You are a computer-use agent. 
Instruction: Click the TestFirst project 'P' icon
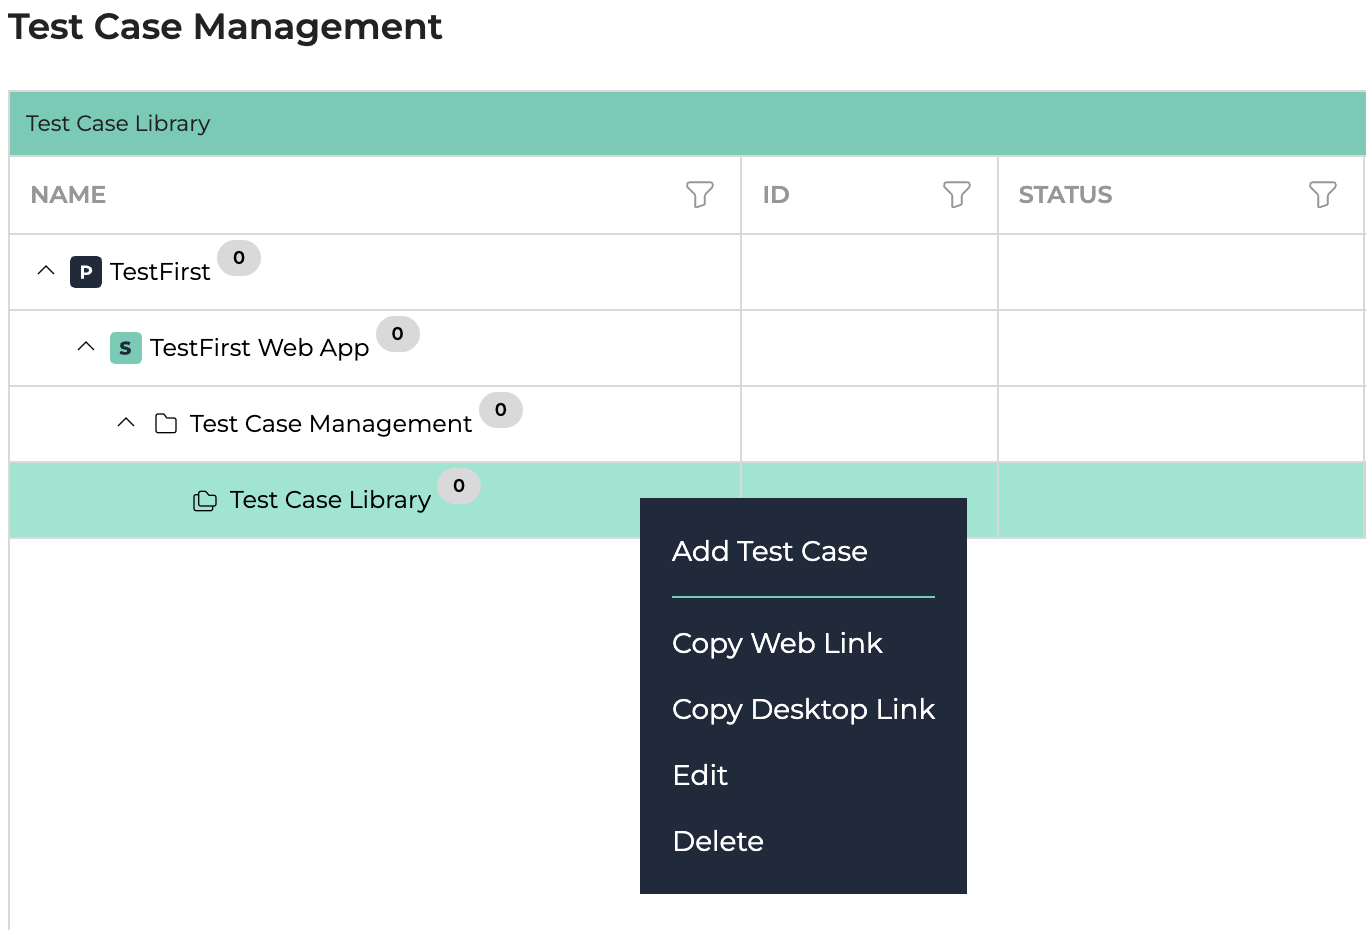tap(86, 272)
